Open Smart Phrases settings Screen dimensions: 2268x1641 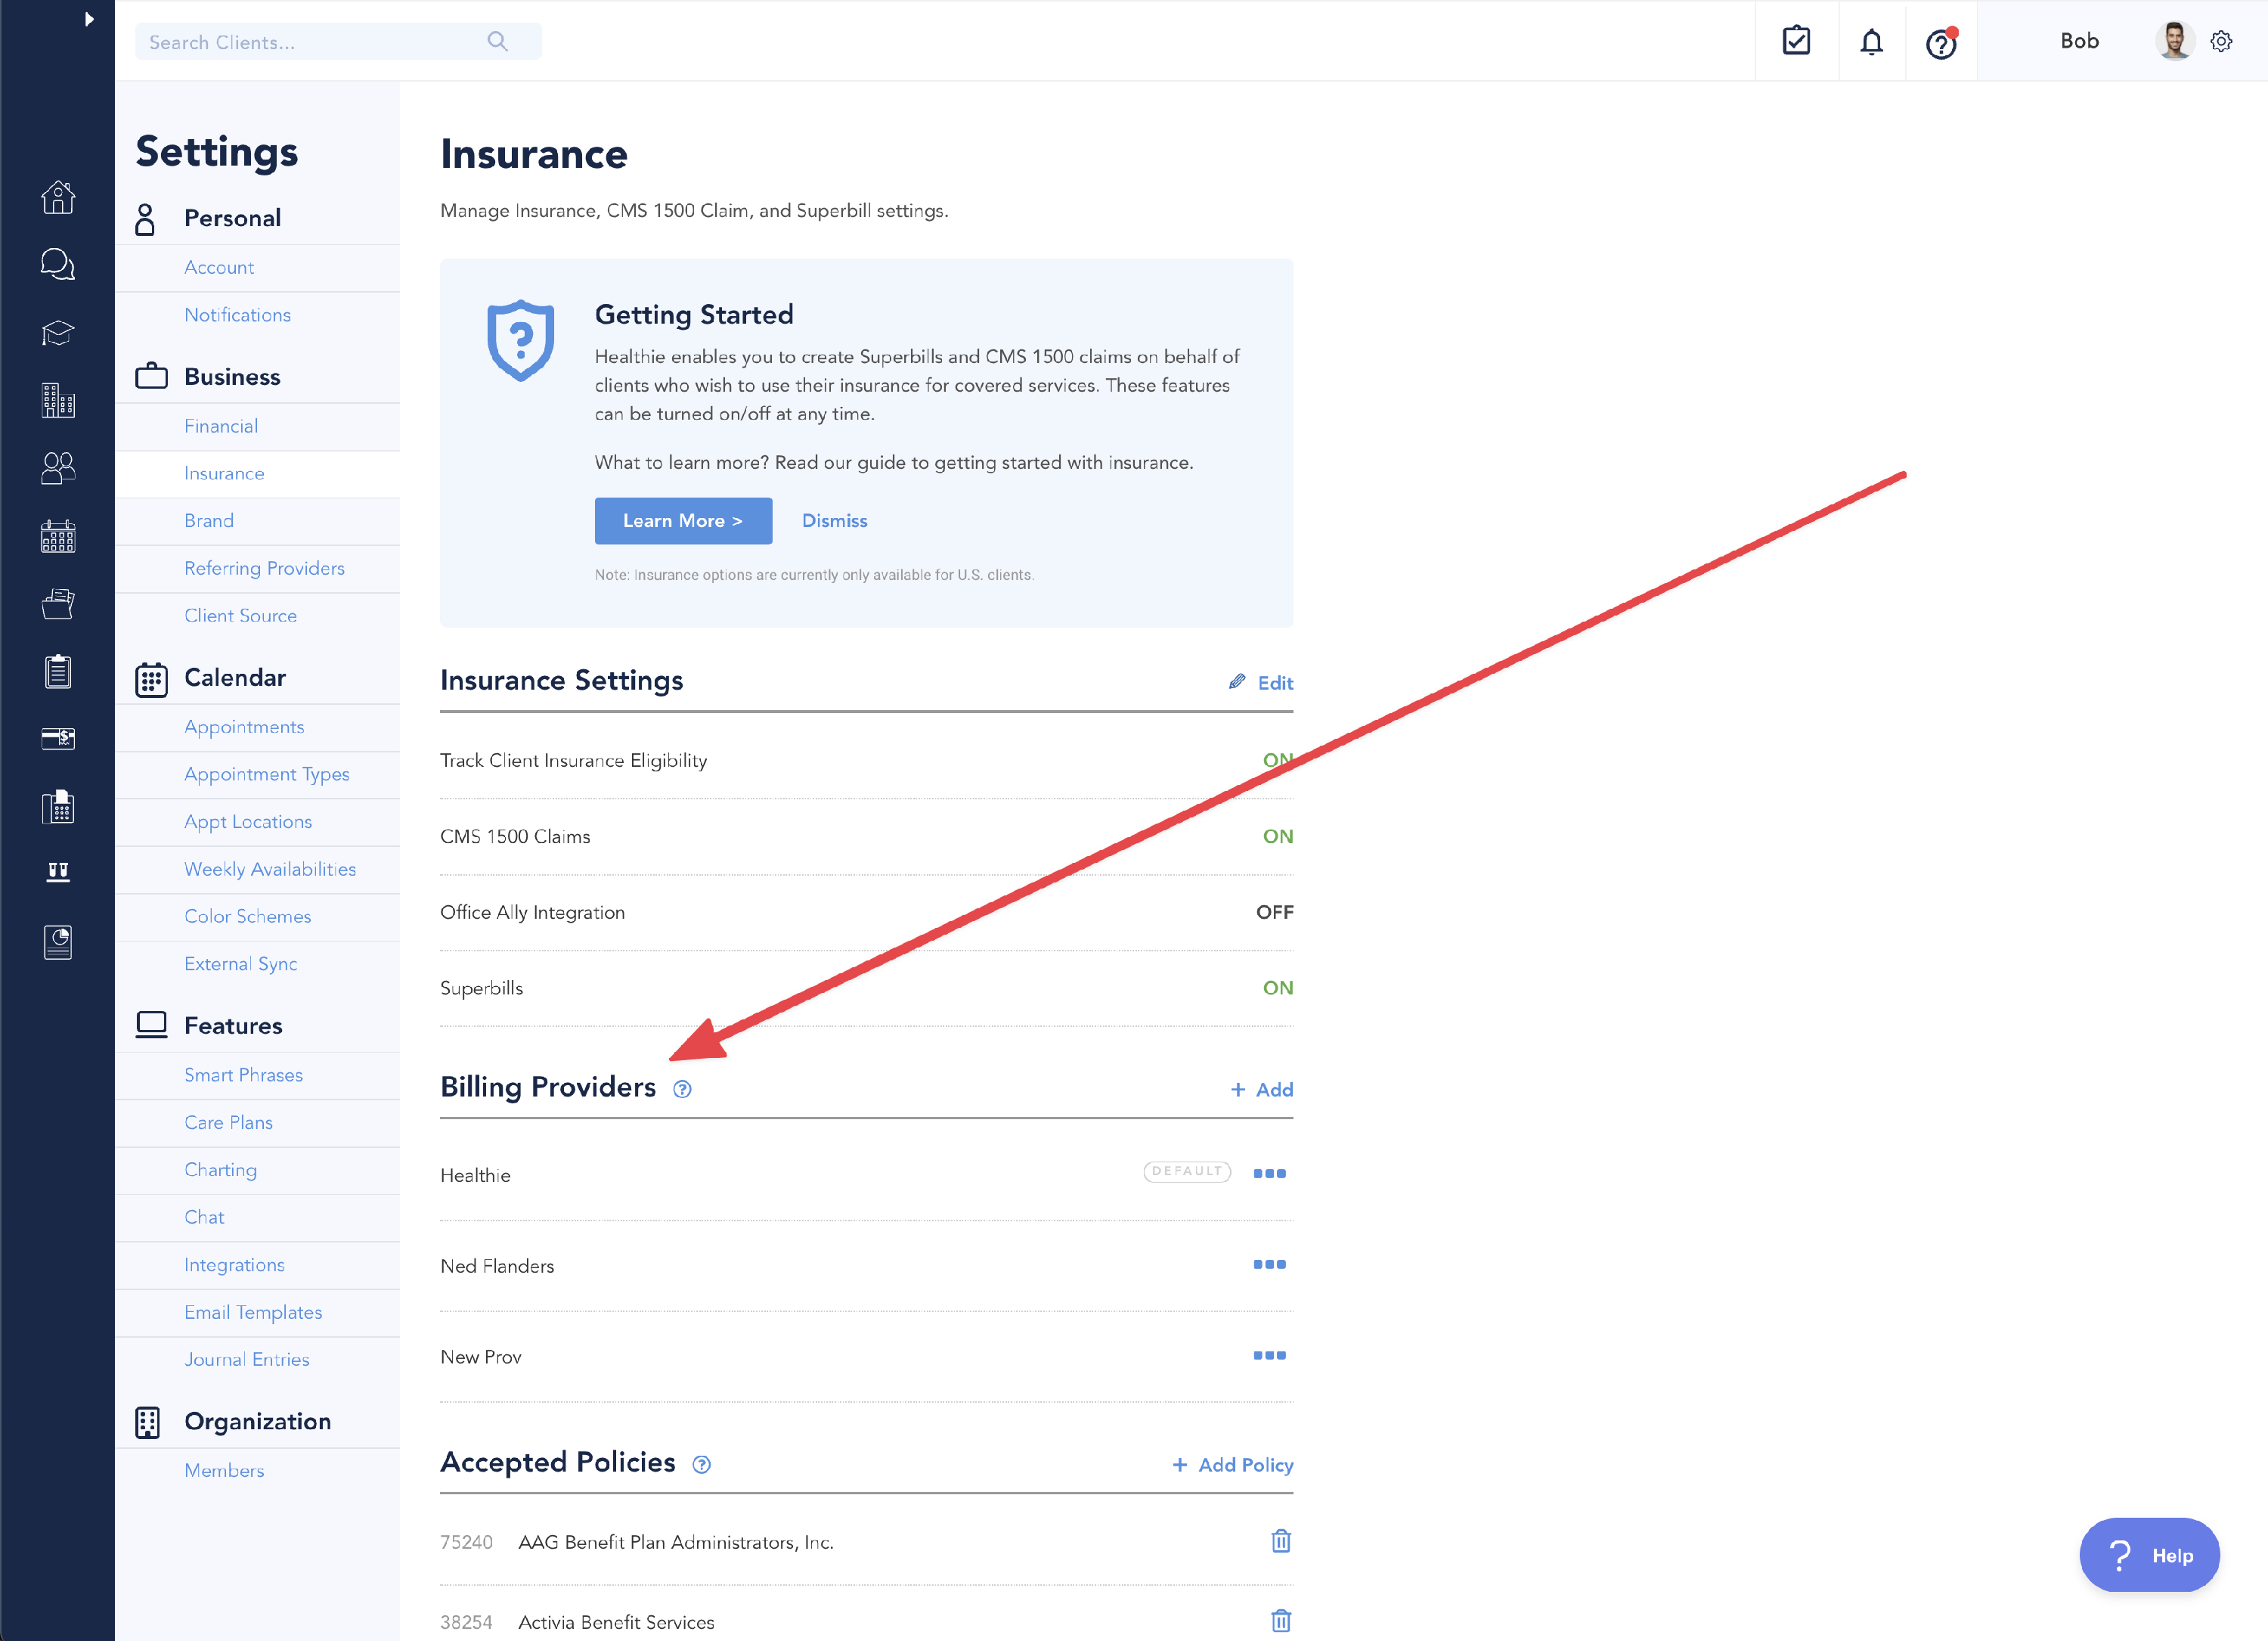(243, 1075)
